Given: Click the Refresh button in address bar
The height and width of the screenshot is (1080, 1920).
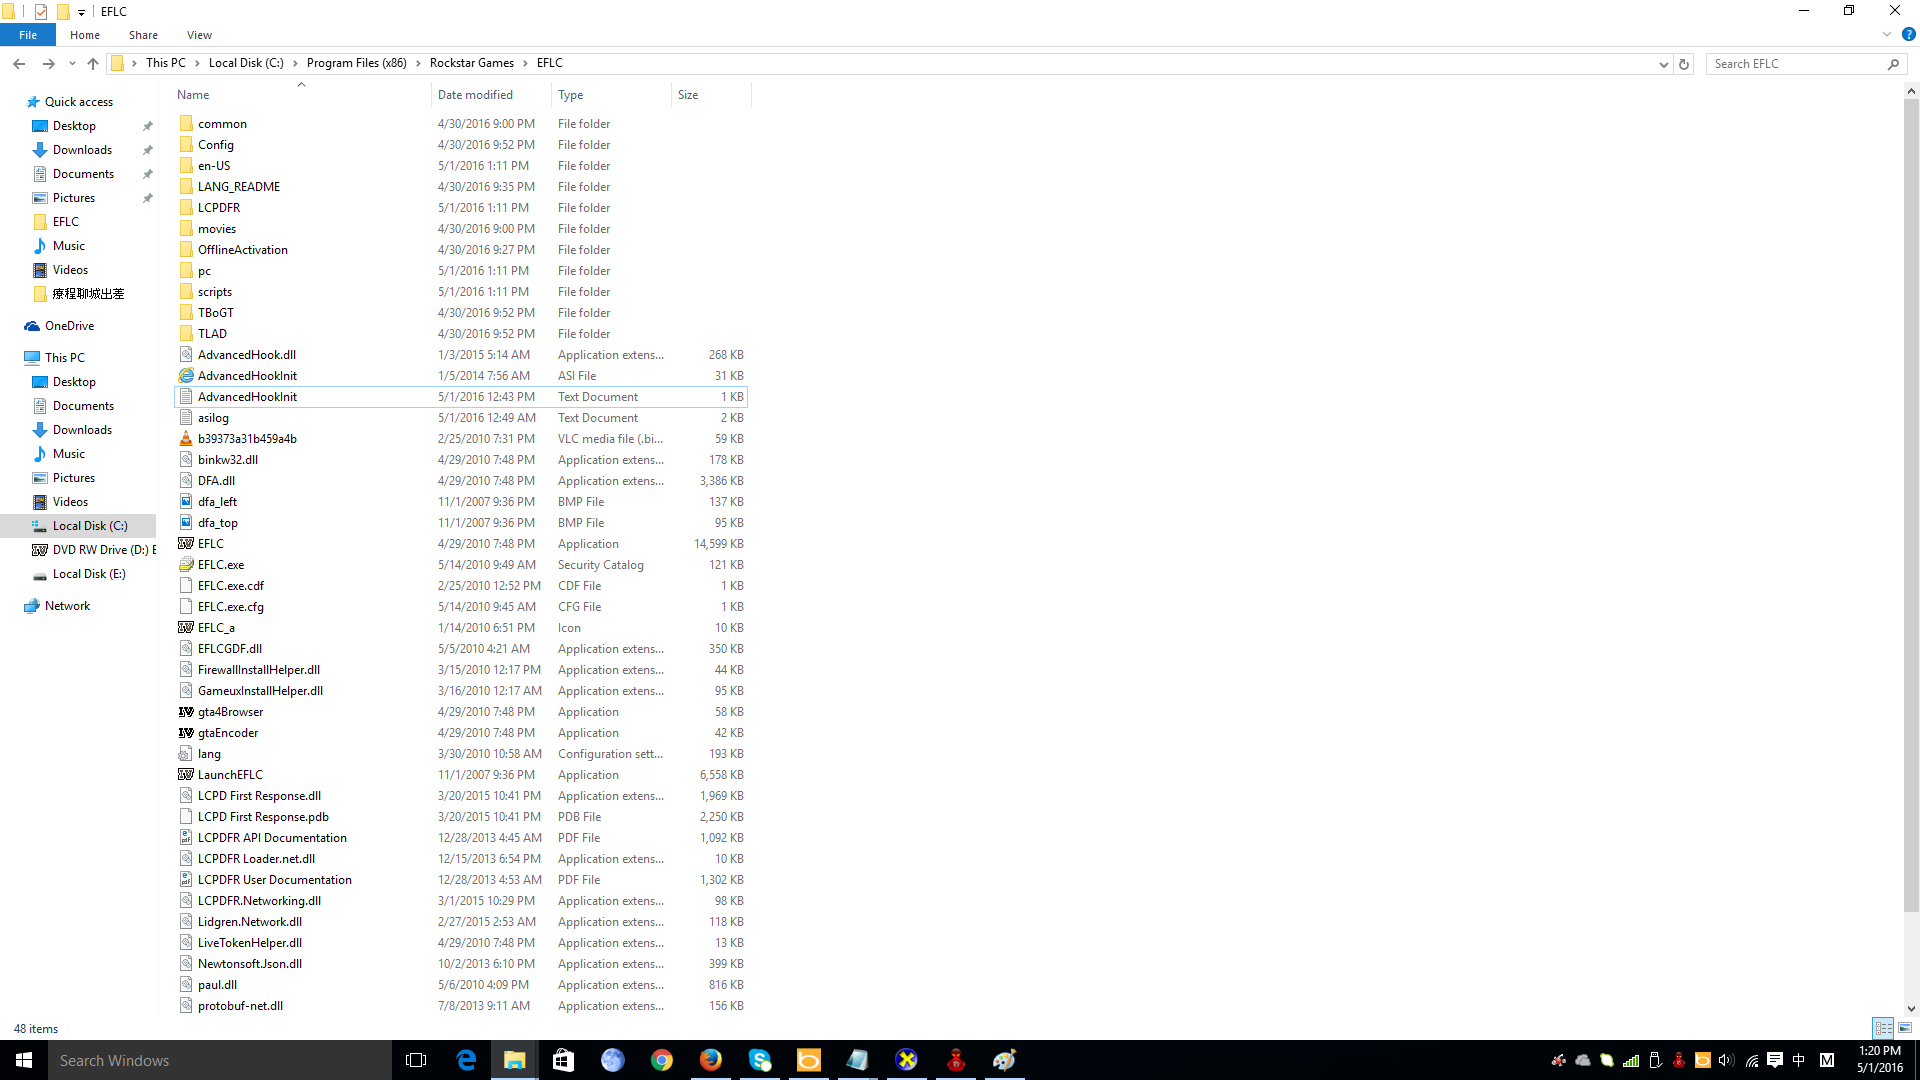Looking at the screenshot, I should [1684, 64].
